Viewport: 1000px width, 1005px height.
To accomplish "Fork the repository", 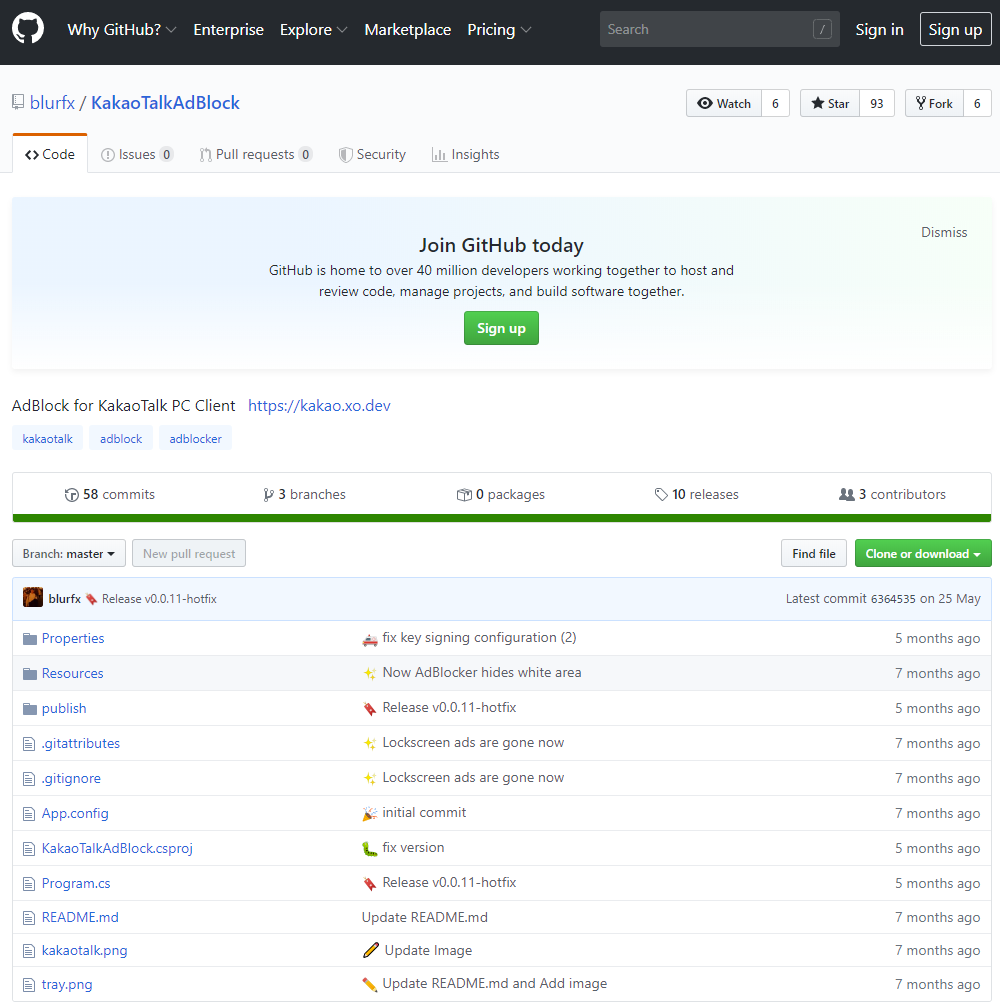I will pos(934,103).
